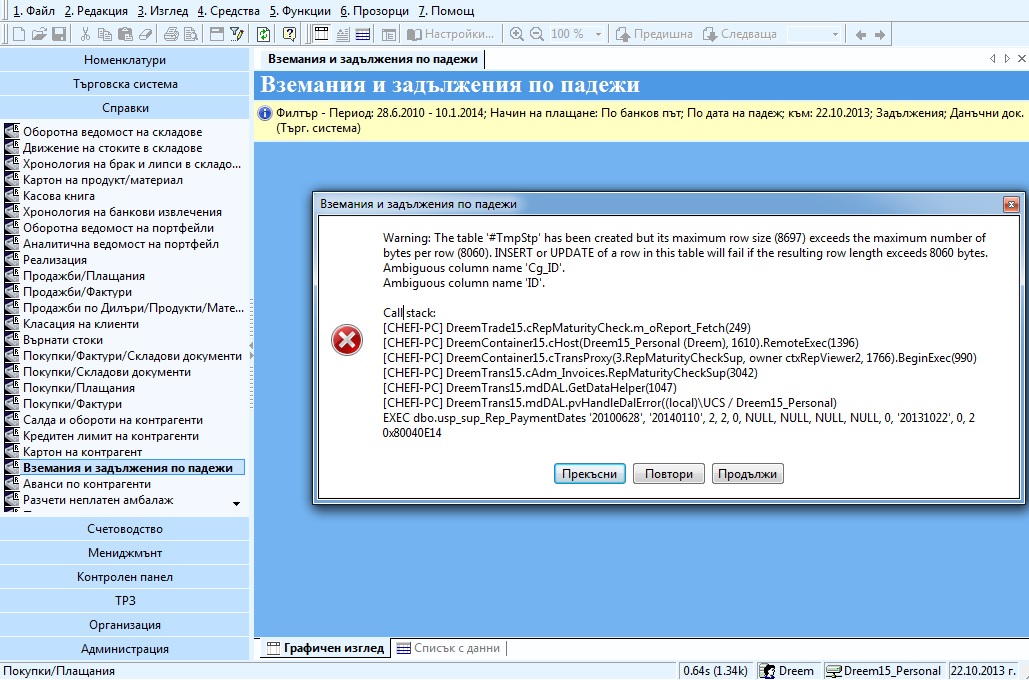Switch to Списък с данни tab

(448, 648)
